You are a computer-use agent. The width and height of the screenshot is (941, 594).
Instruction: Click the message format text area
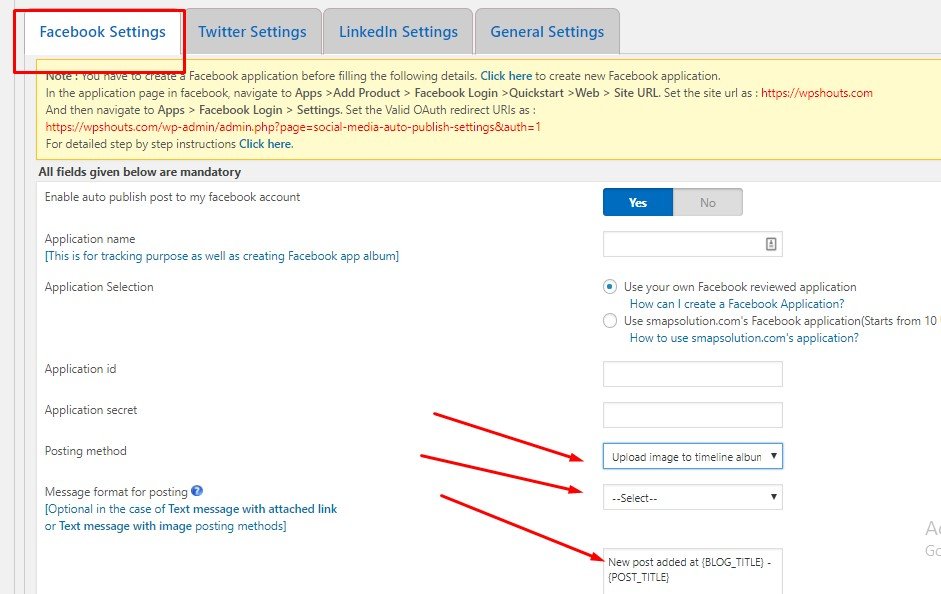click(x=693, y=571)
